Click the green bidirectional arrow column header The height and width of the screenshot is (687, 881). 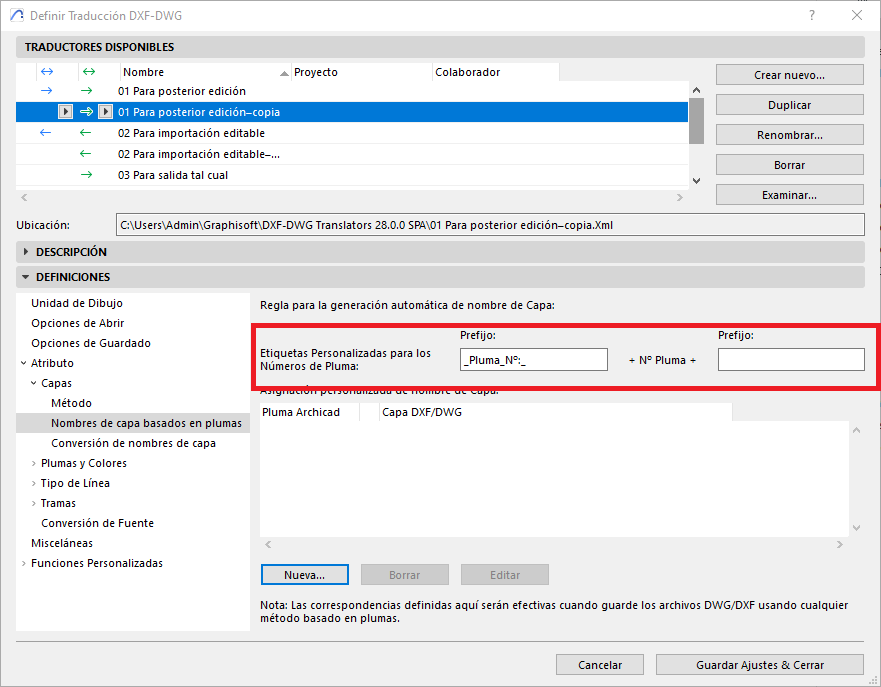coord(88,72)
